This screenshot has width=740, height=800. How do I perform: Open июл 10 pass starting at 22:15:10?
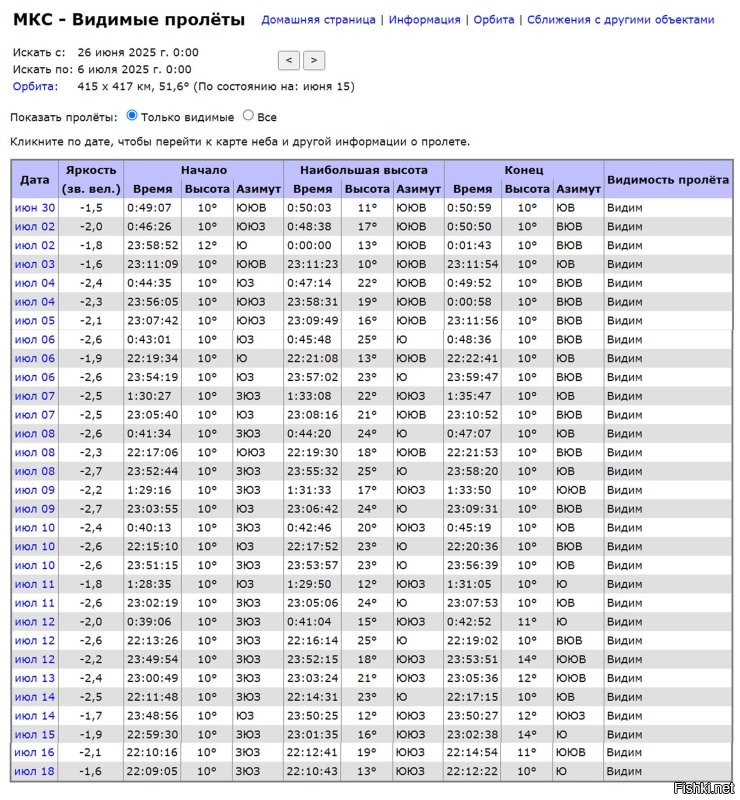tap(35, 547)
